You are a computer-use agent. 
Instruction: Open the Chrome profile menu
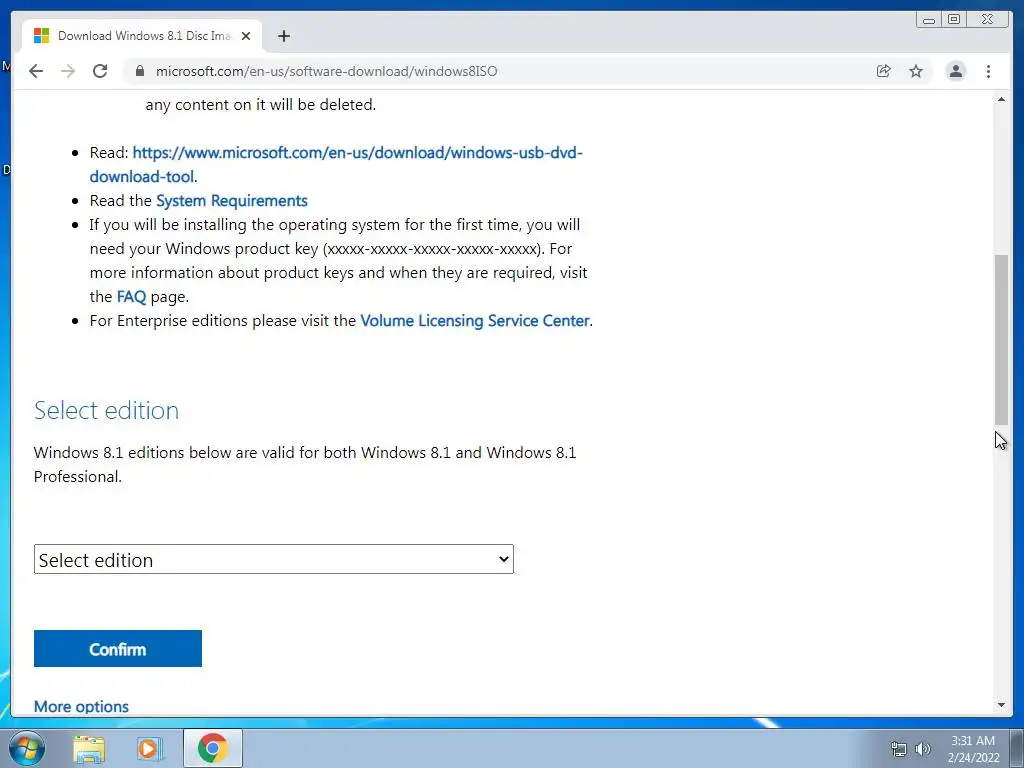pyautogui.click(x=955, y=71)
